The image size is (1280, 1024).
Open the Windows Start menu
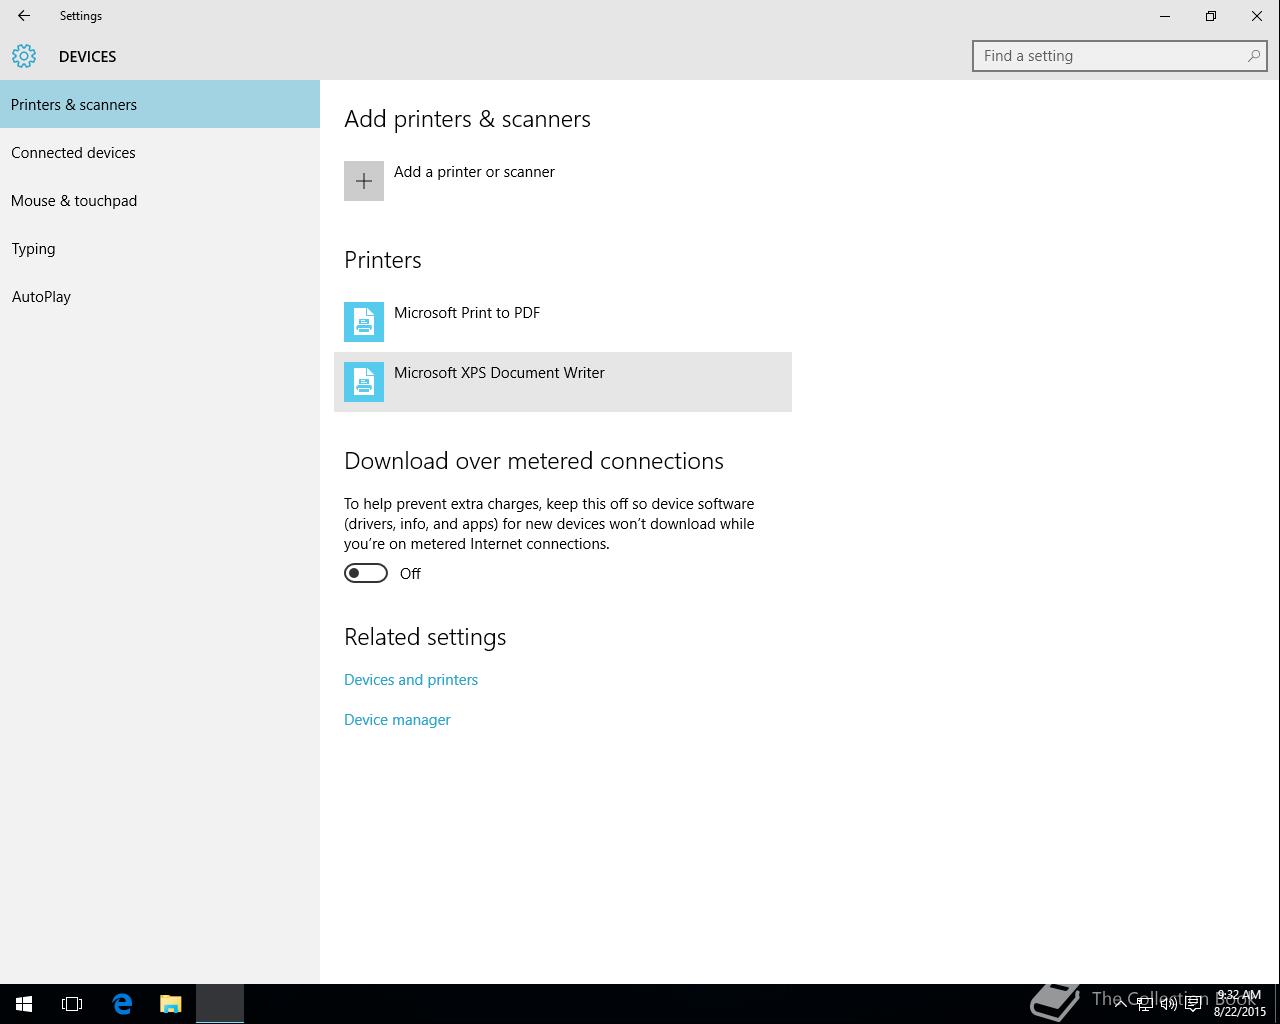(x=24, y=1004)
